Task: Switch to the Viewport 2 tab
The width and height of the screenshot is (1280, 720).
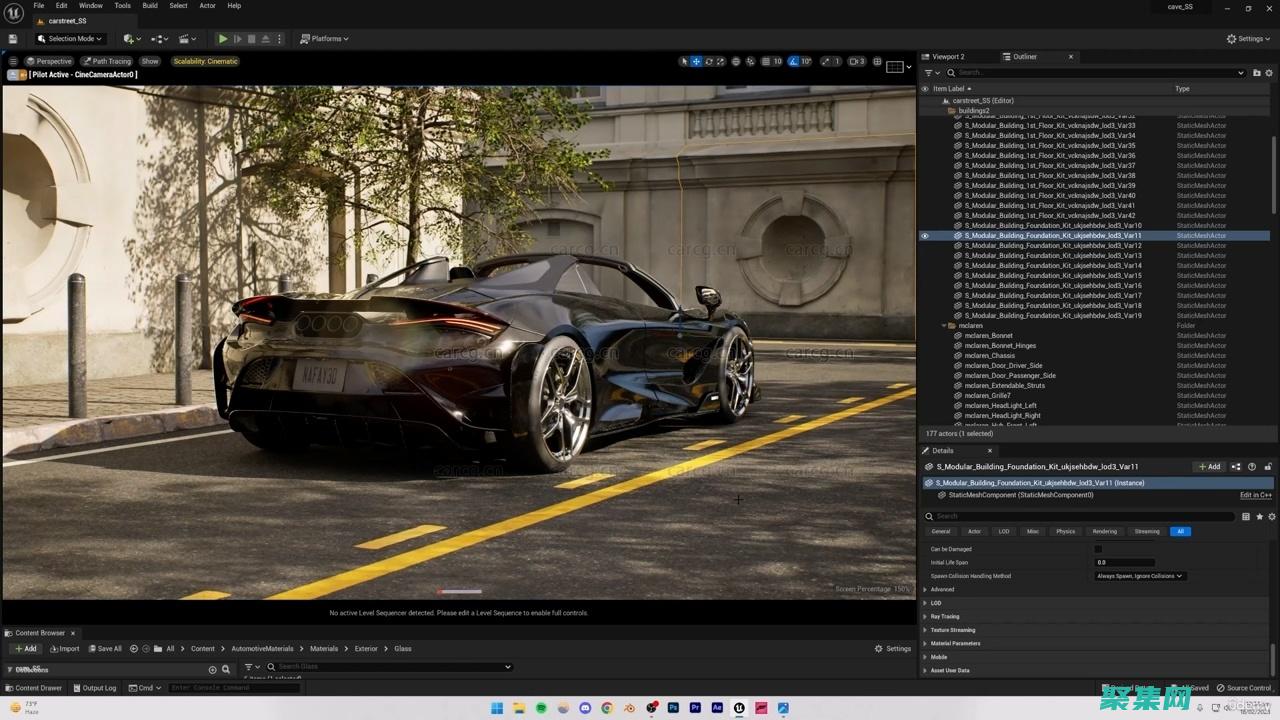Action: tap(948, 57)
